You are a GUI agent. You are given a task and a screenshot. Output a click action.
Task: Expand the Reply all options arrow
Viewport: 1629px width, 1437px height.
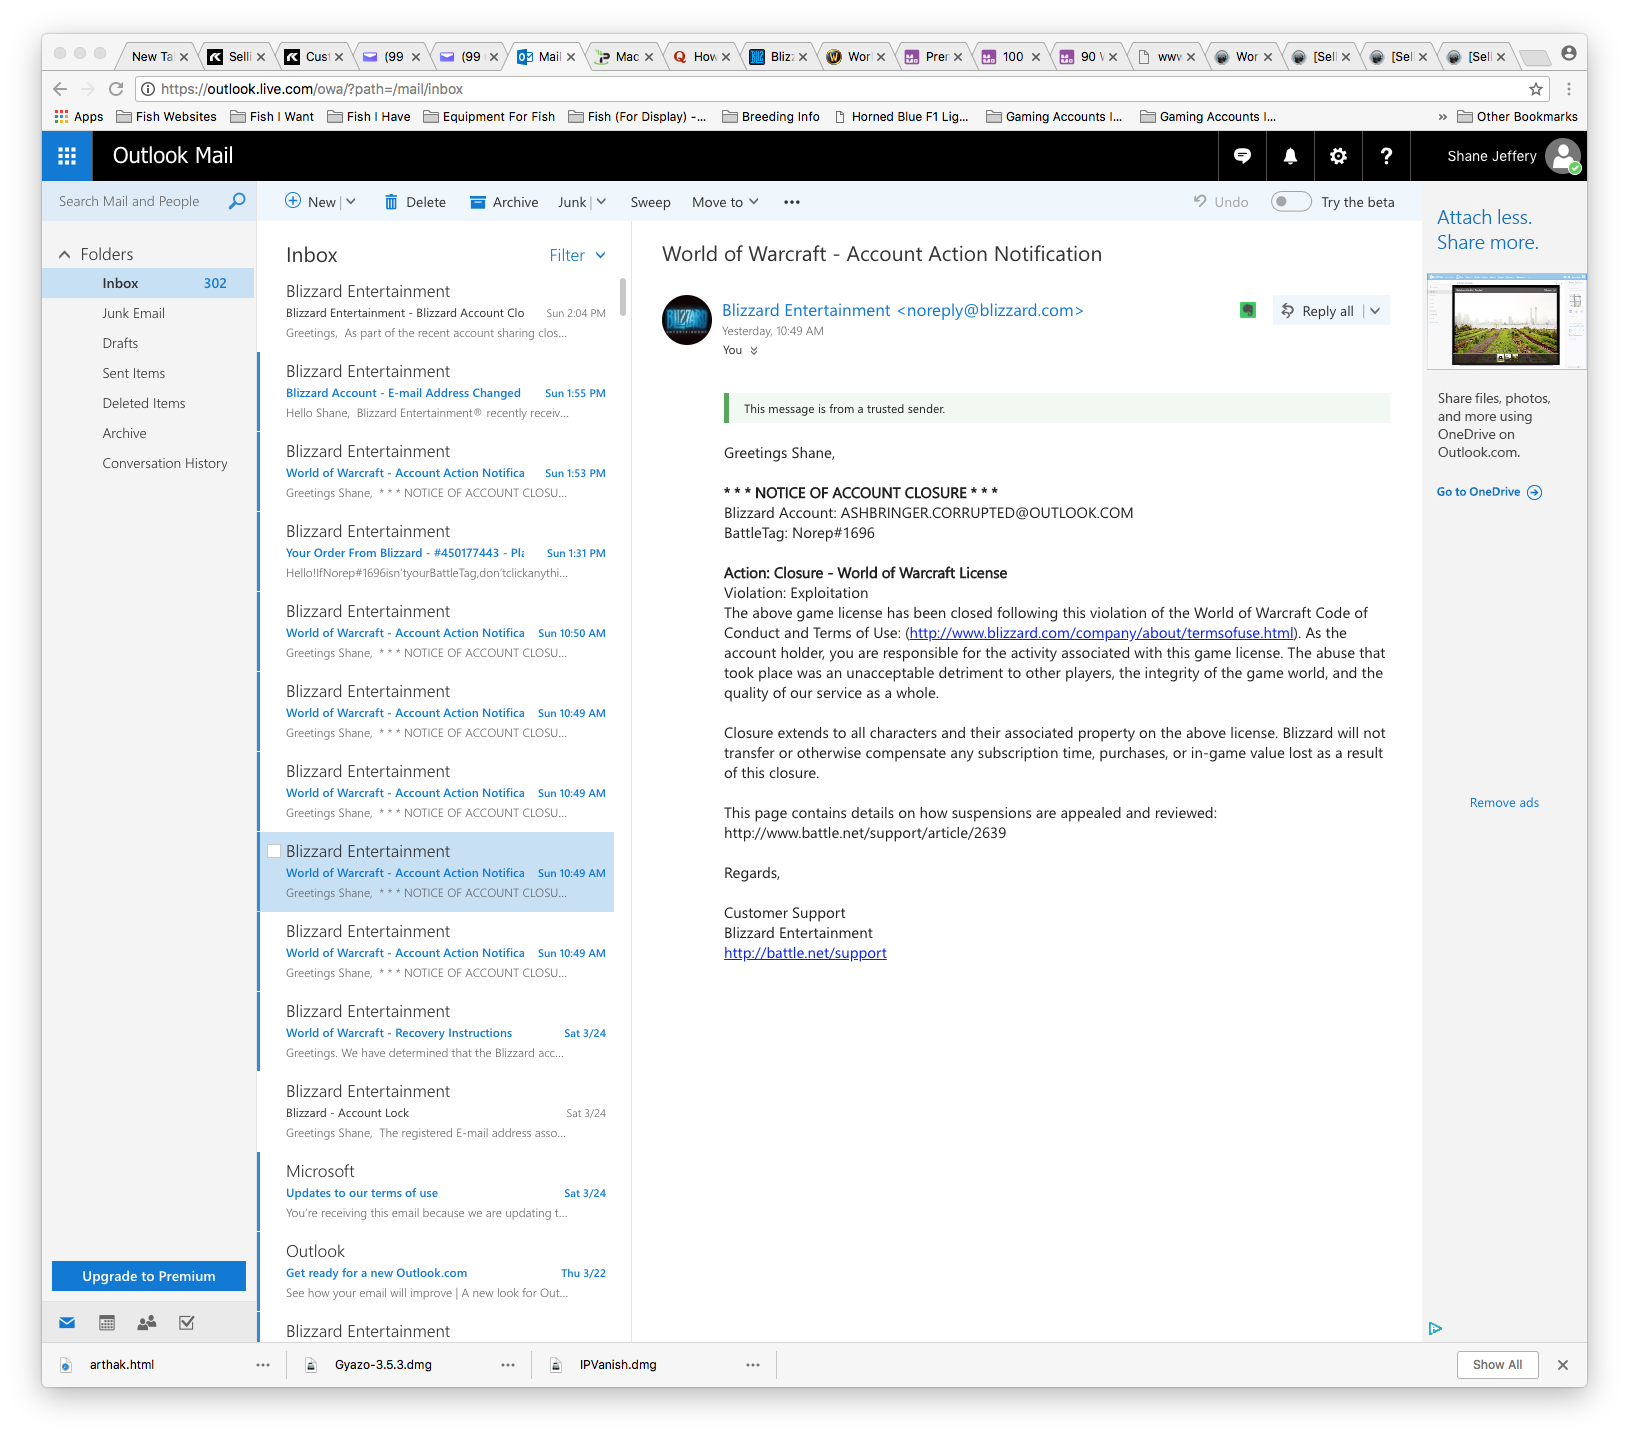pos(1376,311)
